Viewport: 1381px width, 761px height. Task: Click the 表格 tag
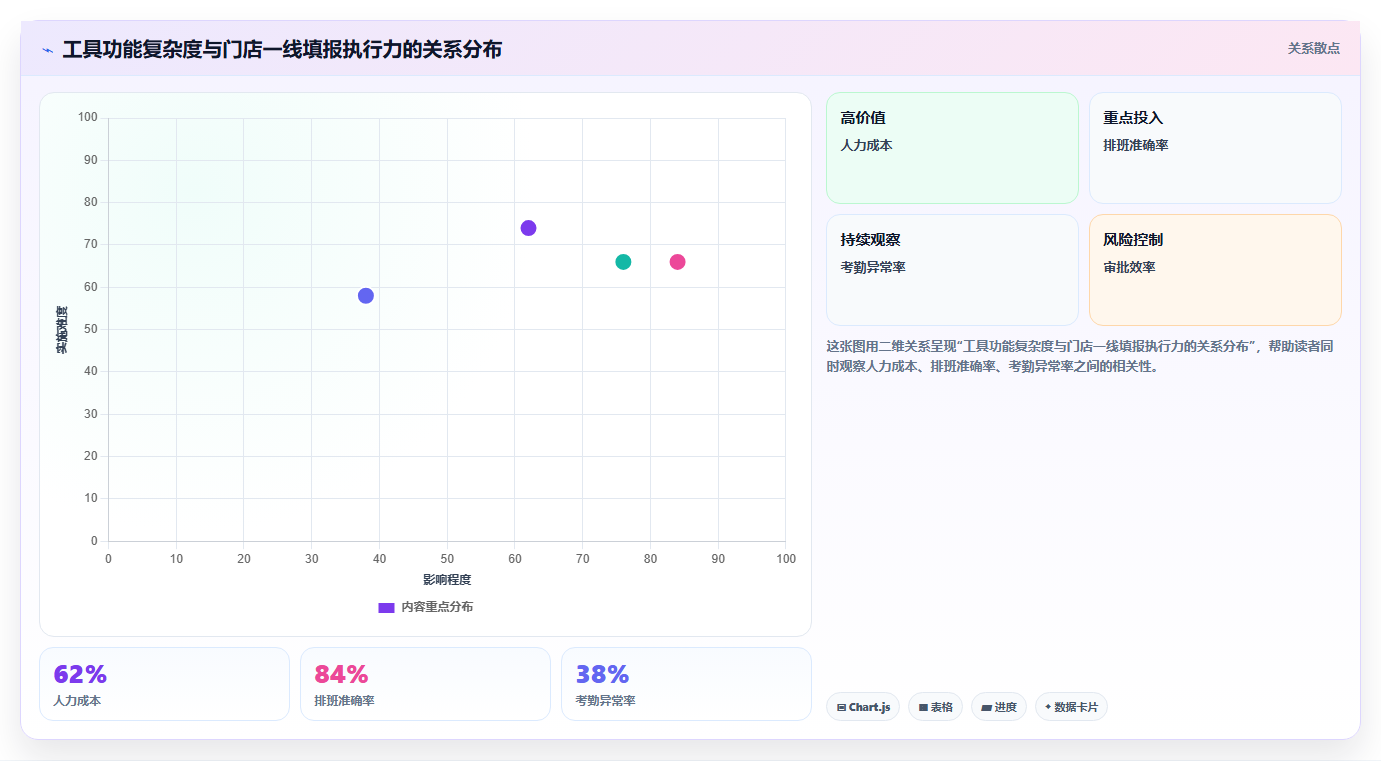935,707
